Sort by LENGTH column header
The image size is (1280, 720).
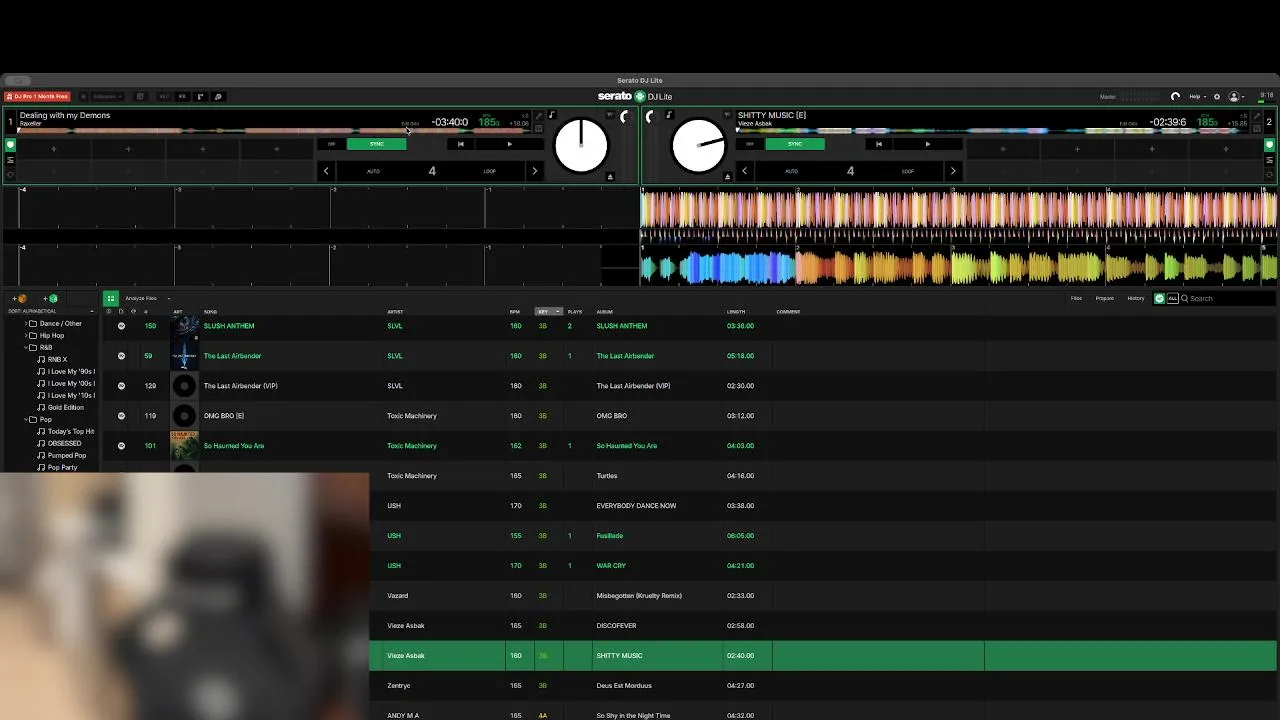tap(736, 312)
